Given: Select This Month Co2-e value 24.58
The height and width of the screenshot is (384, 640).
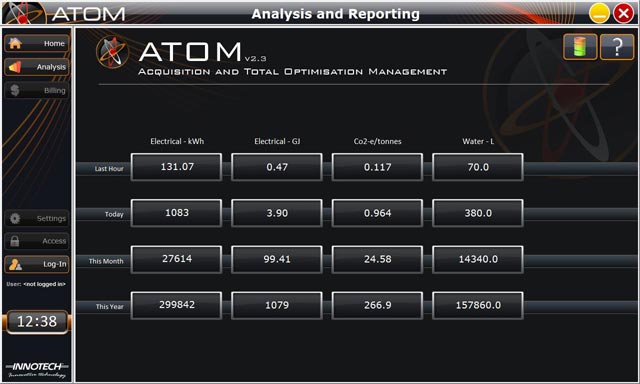Looking at the screenshot, I should pos(377,259).
